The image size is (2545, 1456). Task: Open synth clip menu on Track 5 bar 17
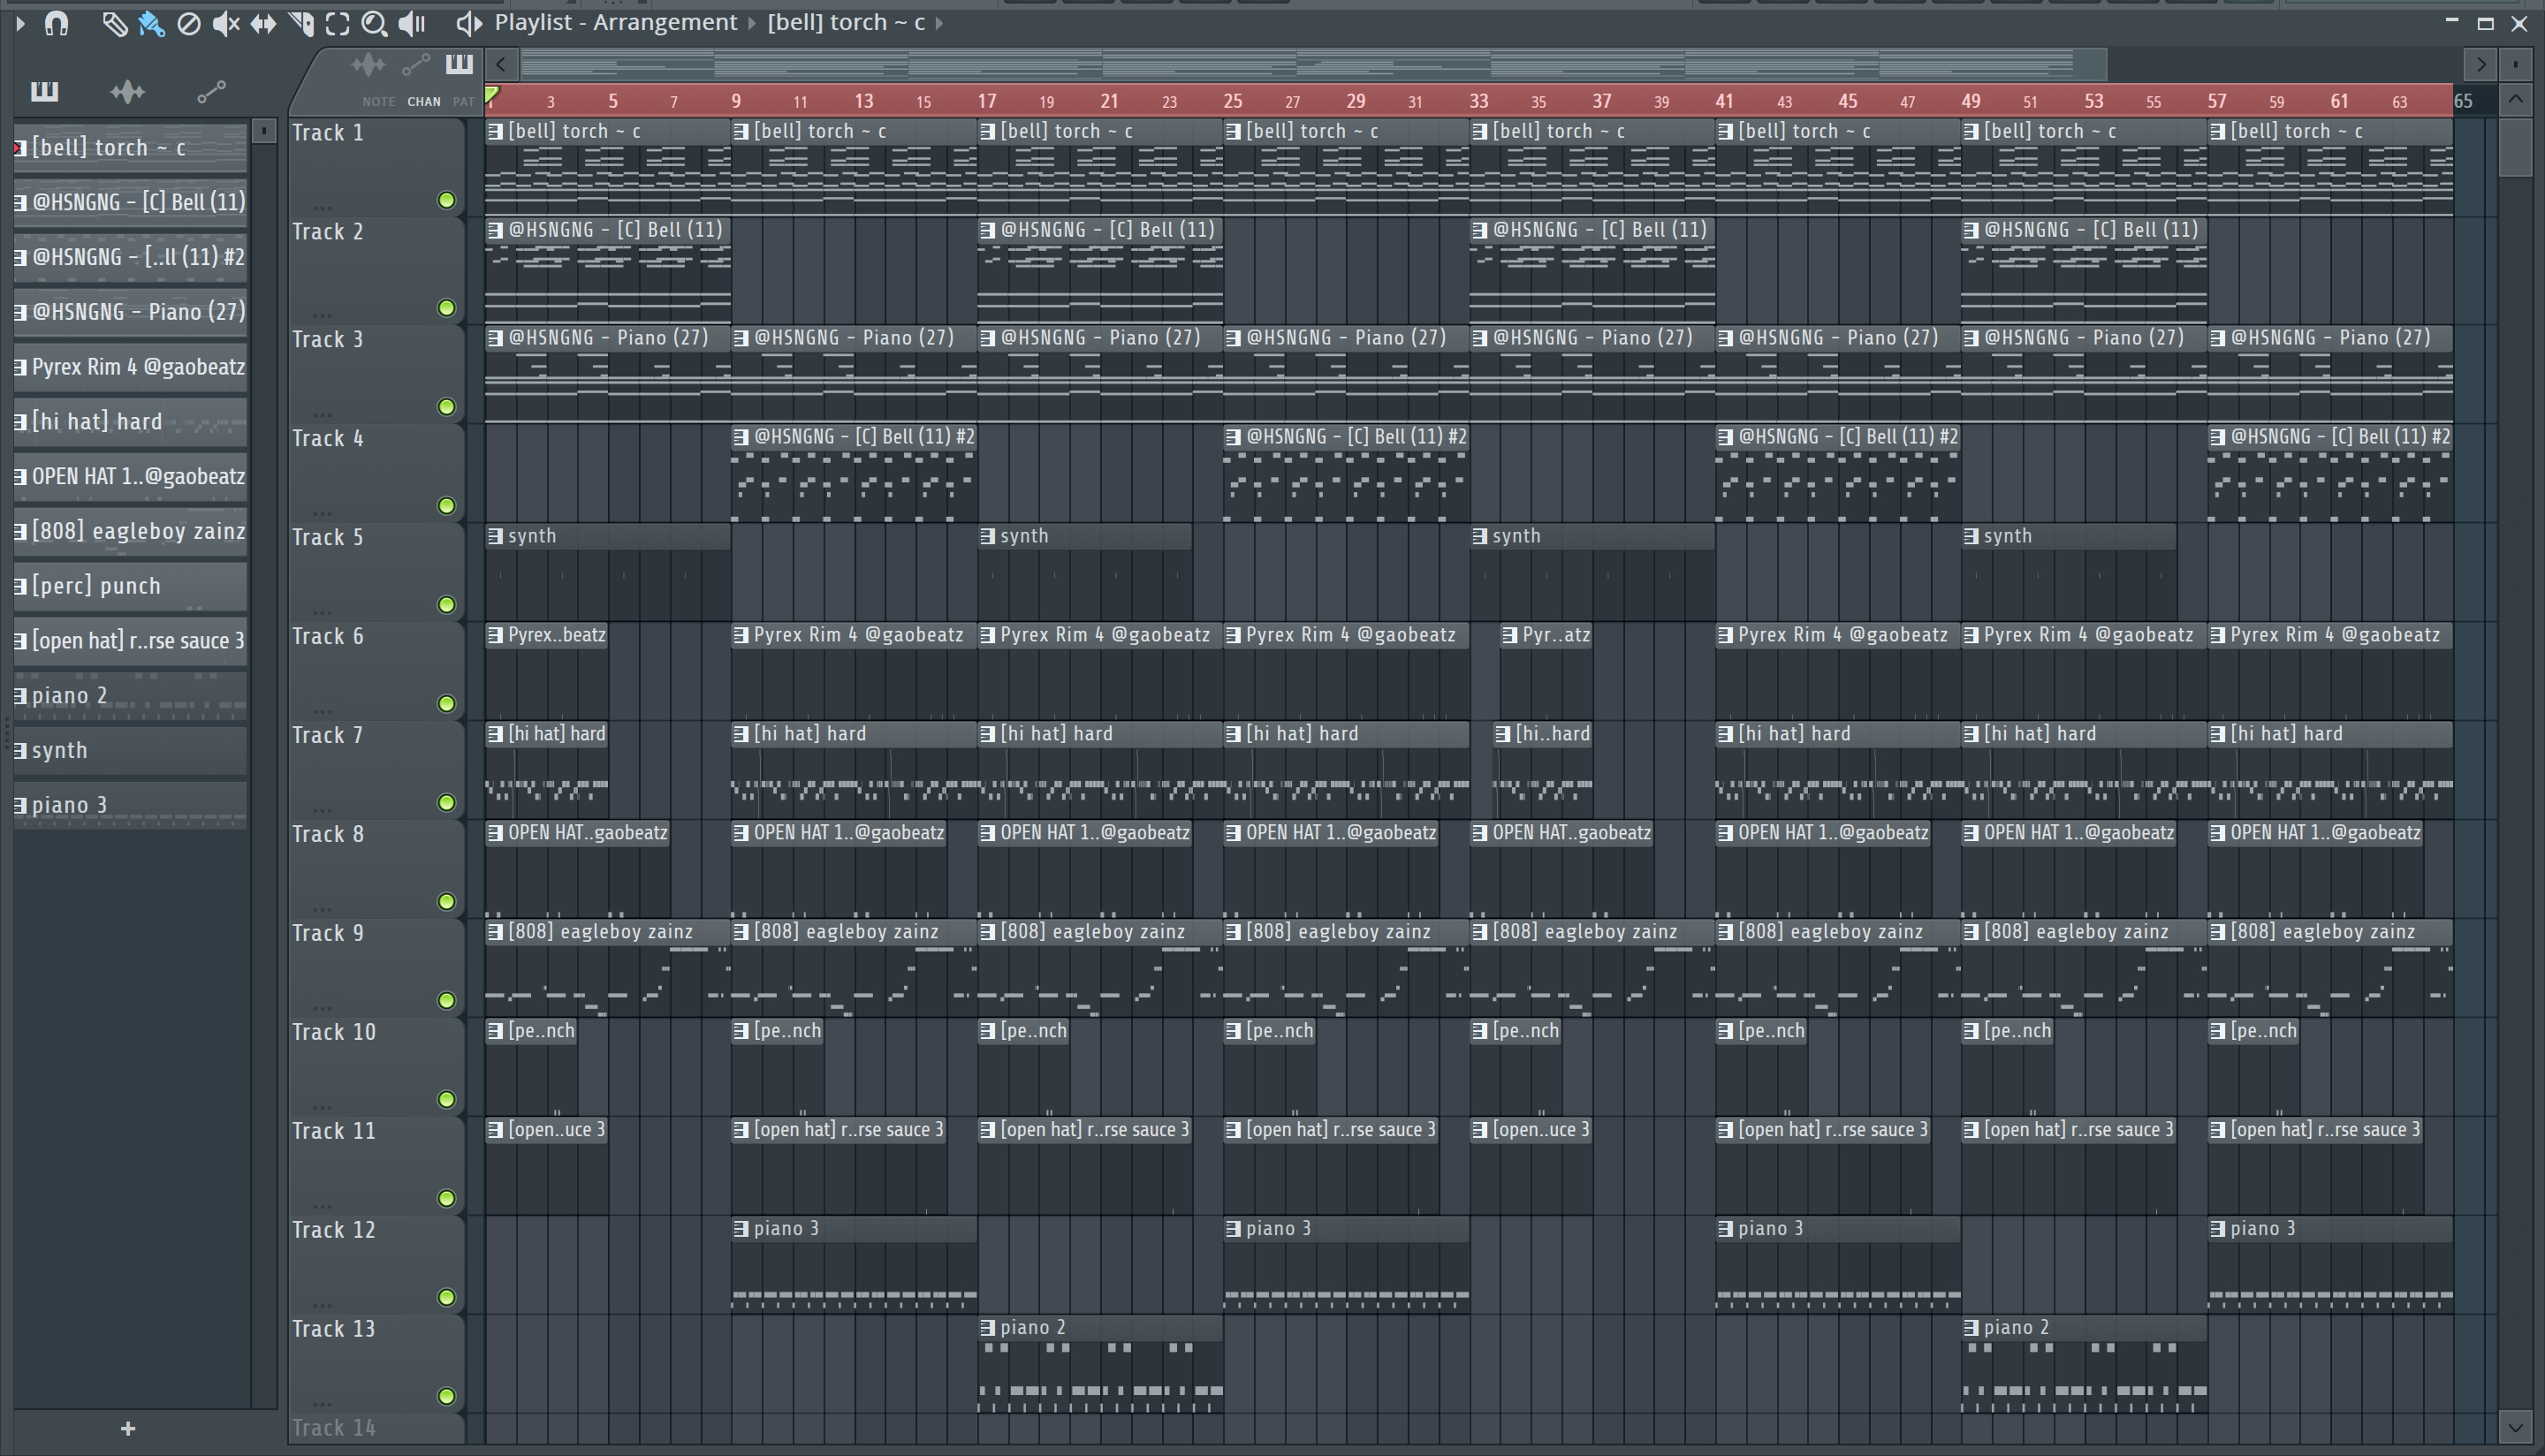coord(988,536)
